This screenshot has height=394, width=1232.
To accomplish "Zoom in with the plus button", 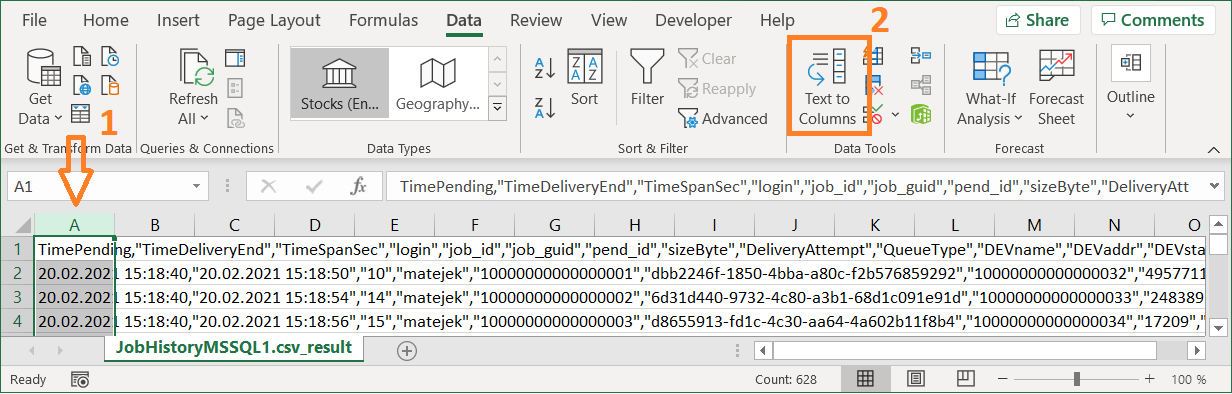I will [x=1149, y=379].
